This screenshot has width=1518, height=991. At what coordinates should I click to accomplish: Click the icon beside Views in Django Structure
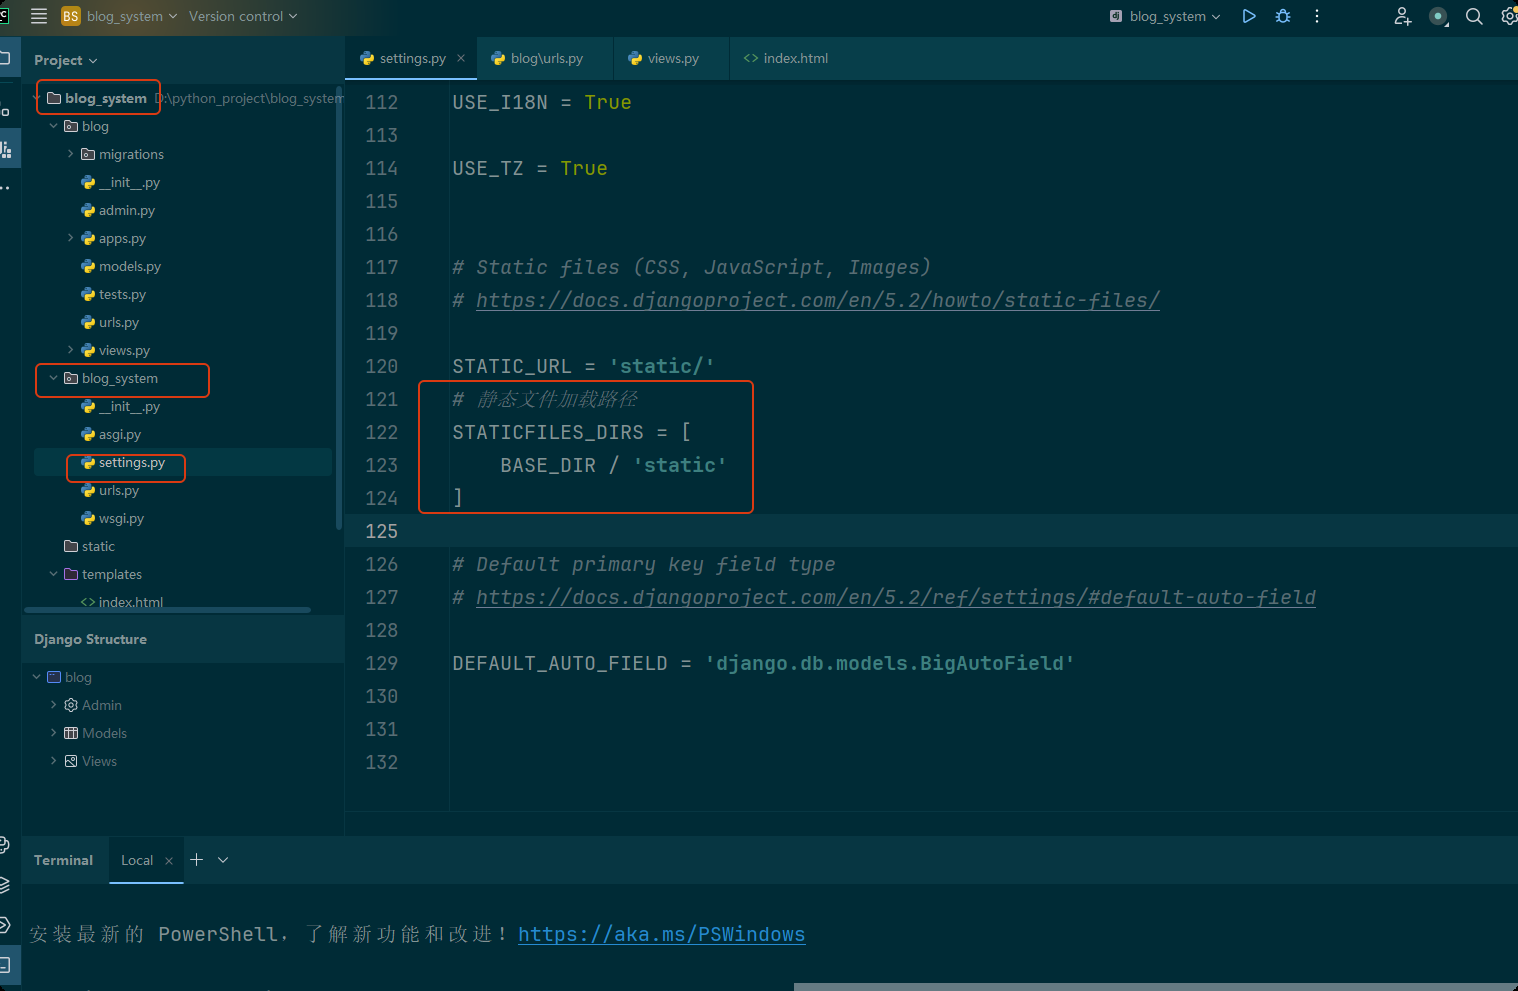[x=71, y=761]
